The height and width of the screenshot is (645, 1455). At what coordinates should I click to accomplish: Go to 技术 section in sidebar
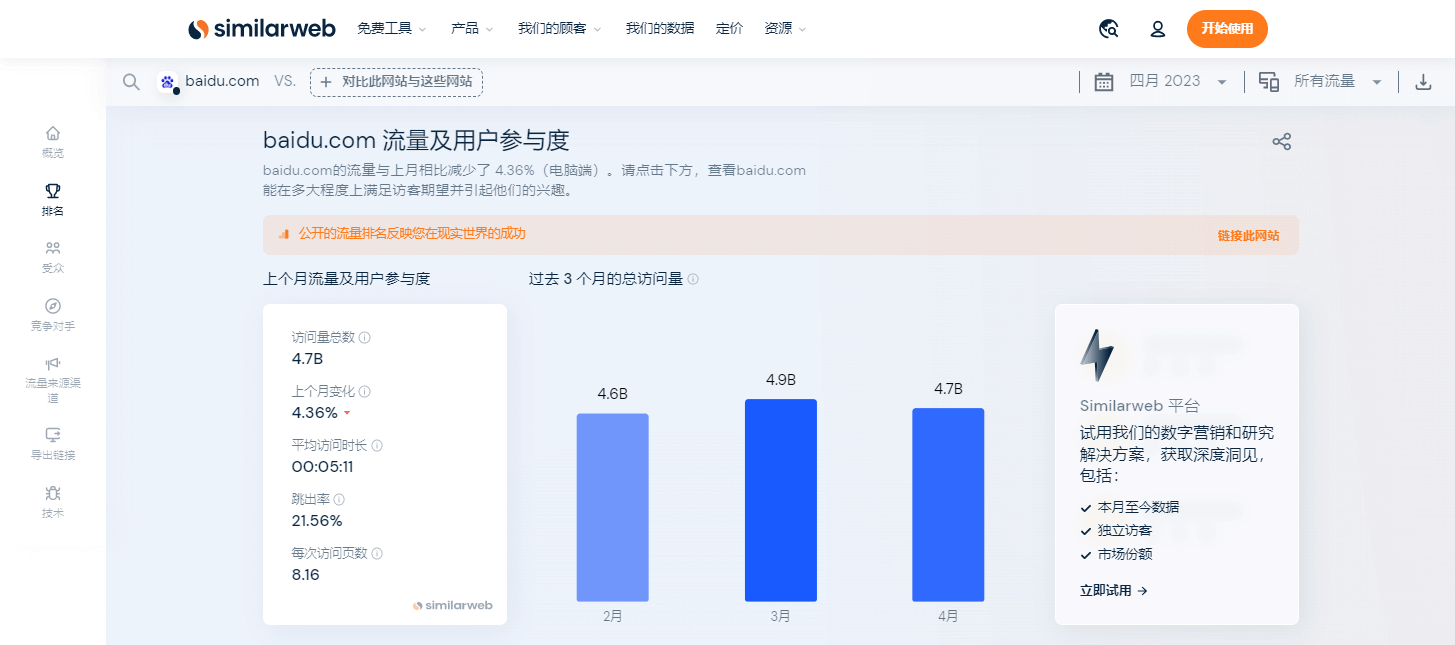(x=53, y=501)
